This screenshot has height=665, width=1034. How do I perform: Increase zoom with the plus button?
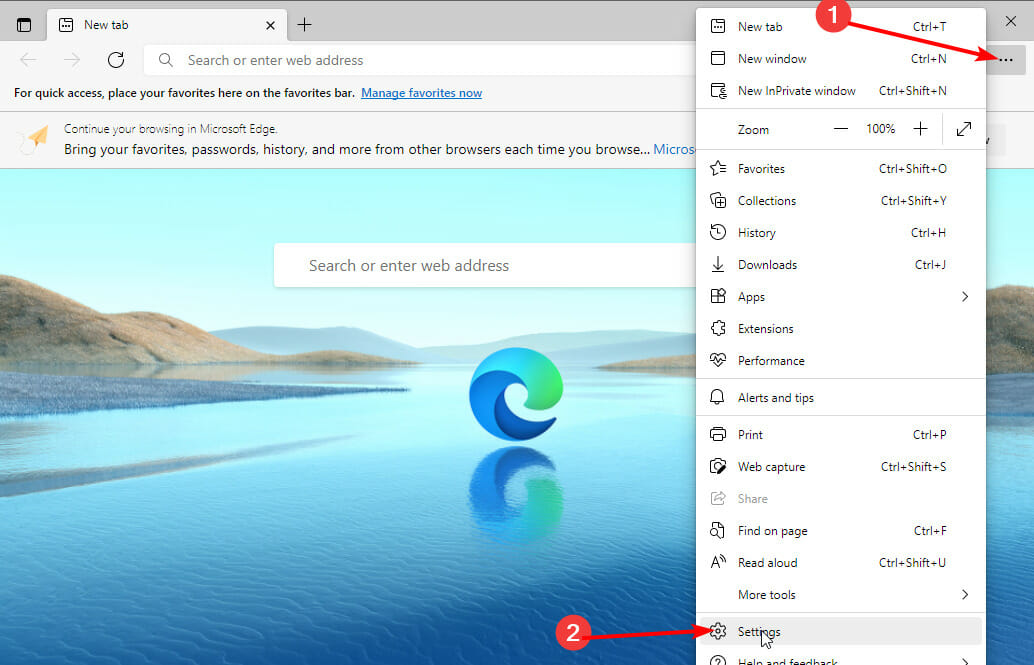(921, 129)
